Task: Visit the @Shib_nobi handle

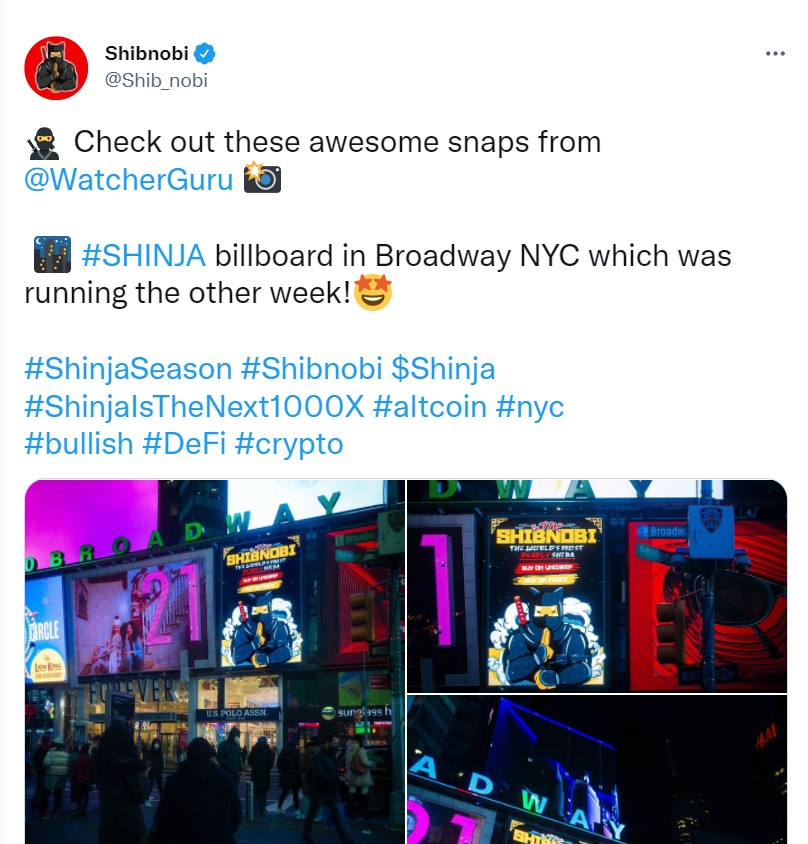Action: coord(156,80)
